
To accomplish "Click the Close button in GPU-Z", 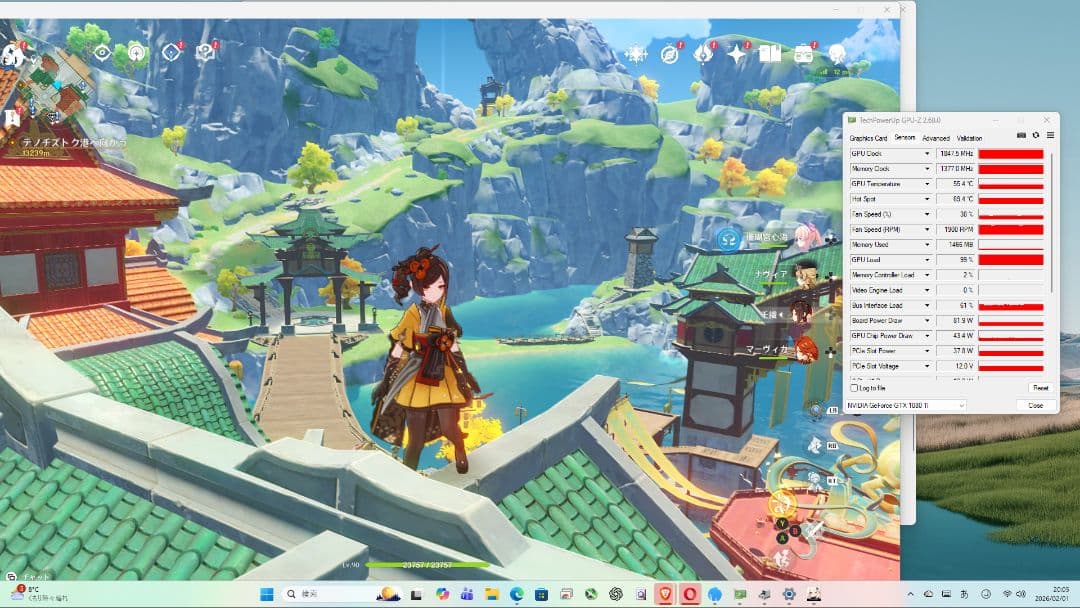I will (x=1035, y=405).
